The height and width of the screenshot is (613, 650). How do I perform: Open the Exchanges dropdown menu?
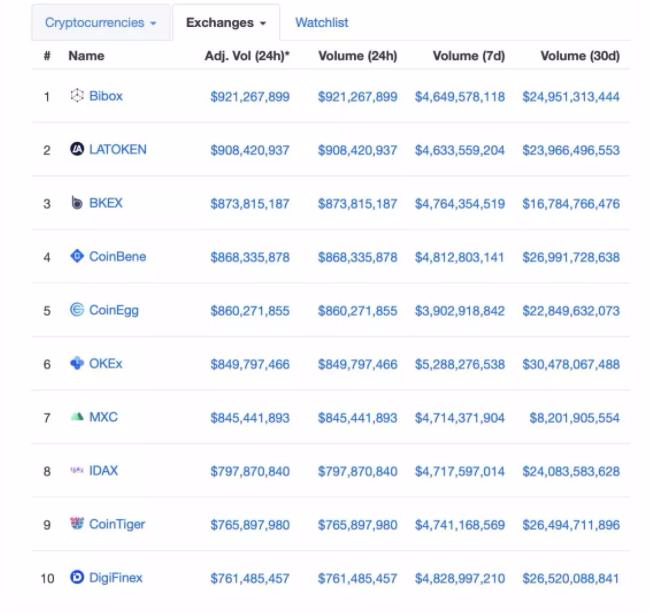[226, 23]
